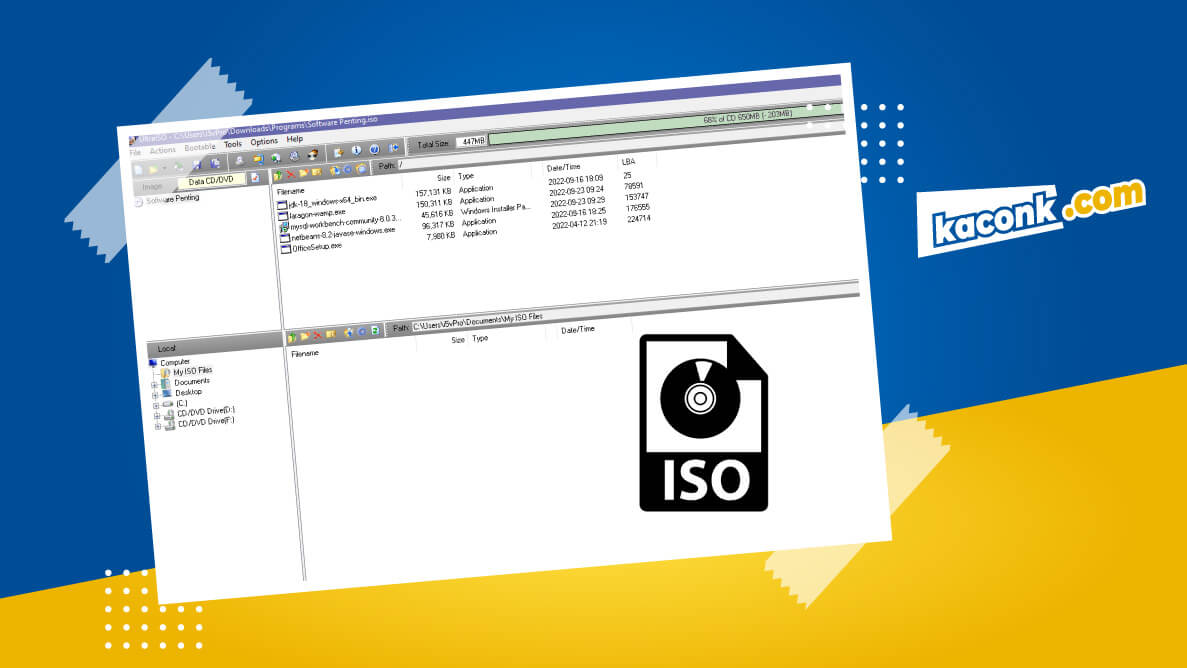This screenshot has width=1187, height=668.
Task: Open the Options menu
Action: point(263,142)
